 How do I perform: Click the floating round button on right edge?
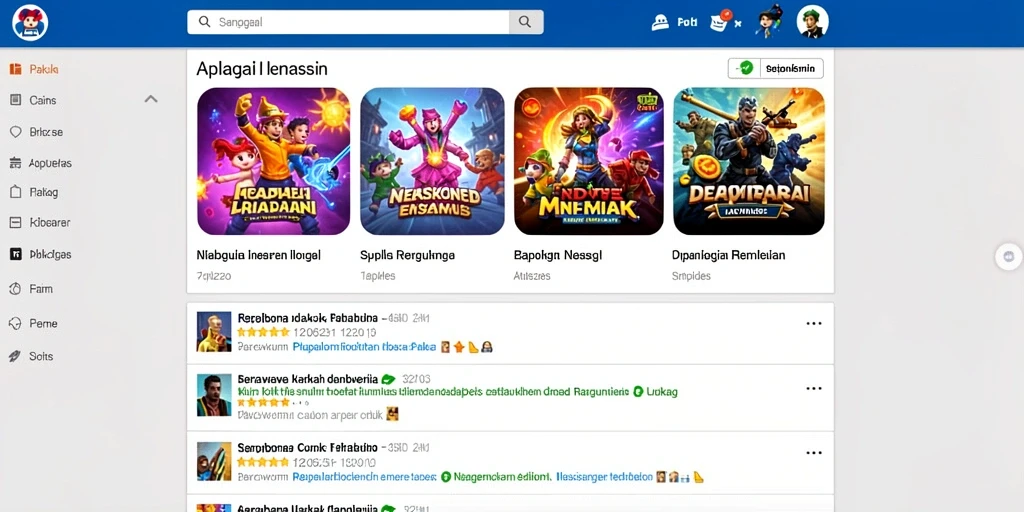[1010, 257]
